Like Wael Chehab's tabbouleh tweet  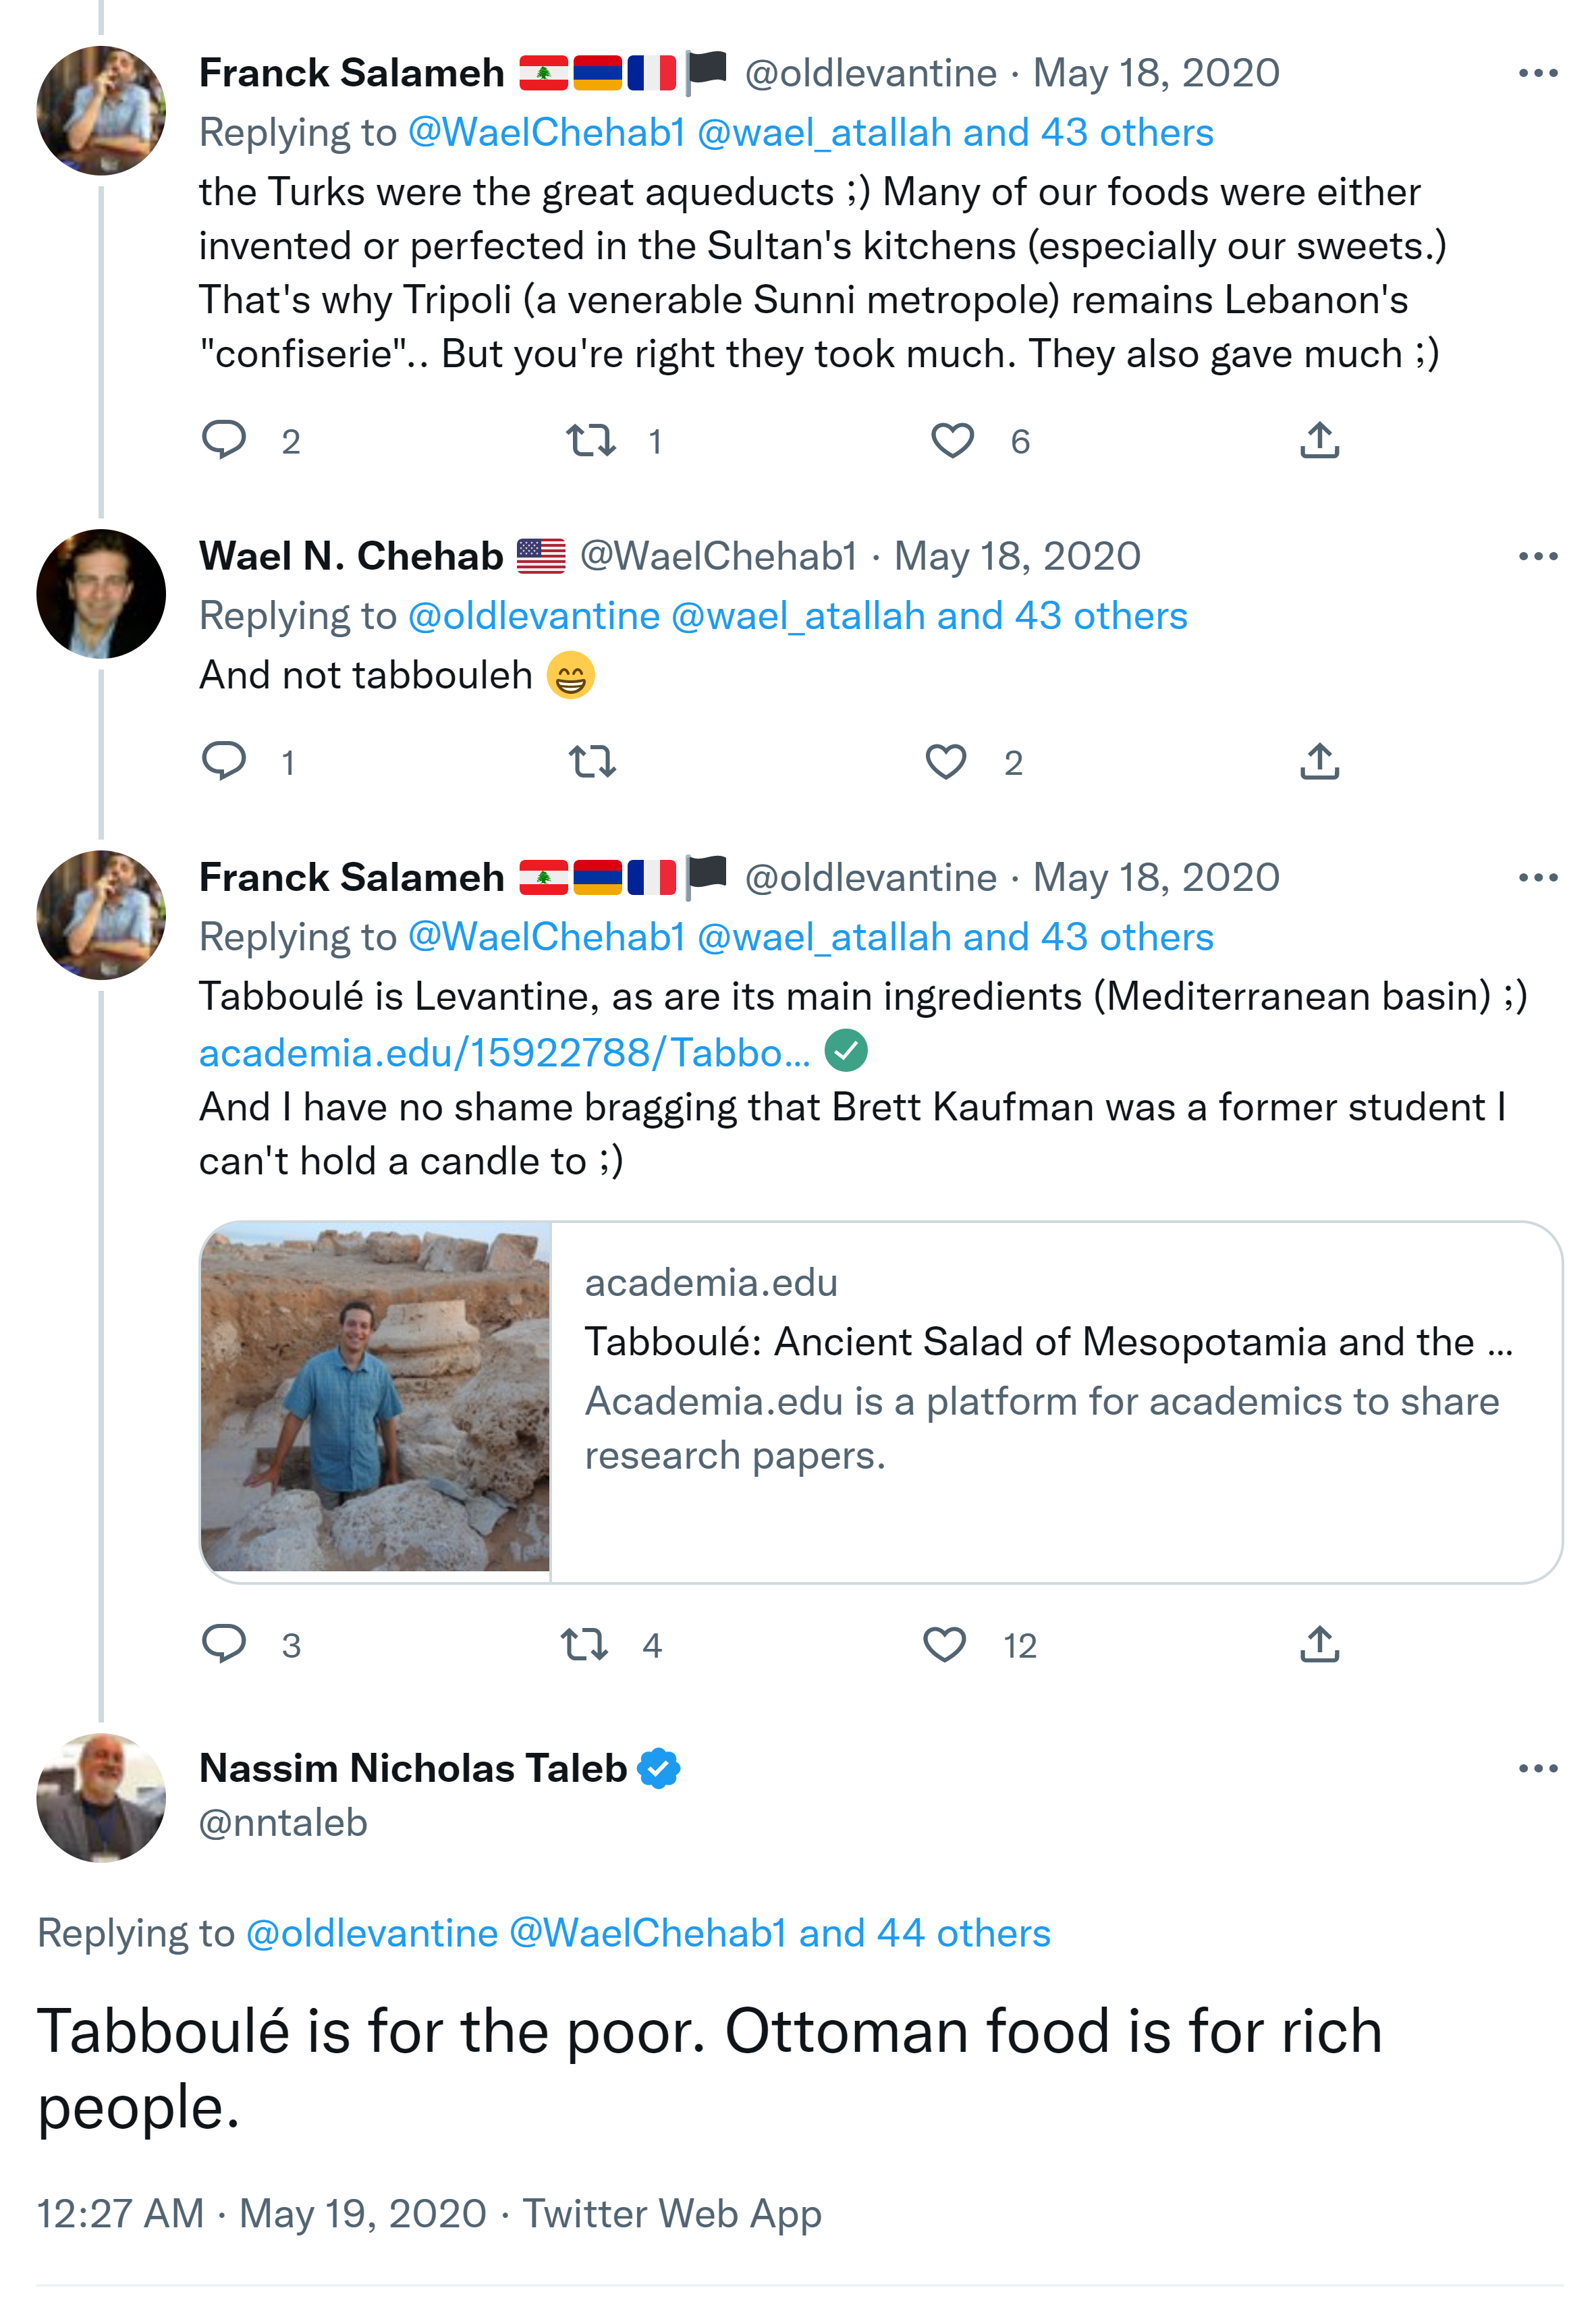[945, 762]
